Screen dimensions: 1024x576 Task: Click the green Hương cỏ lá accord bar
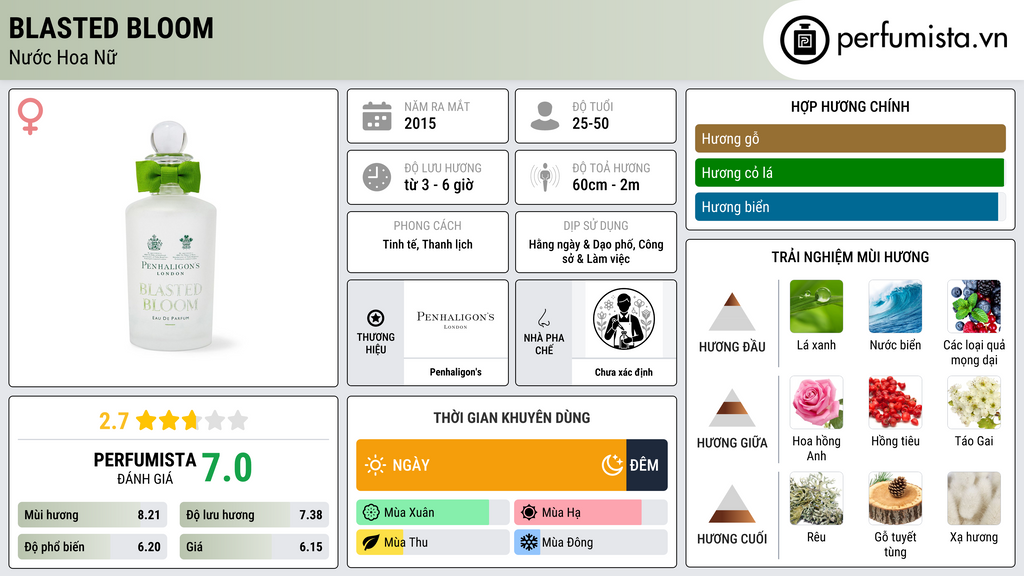pyautogui.click(x=849, y=172)
